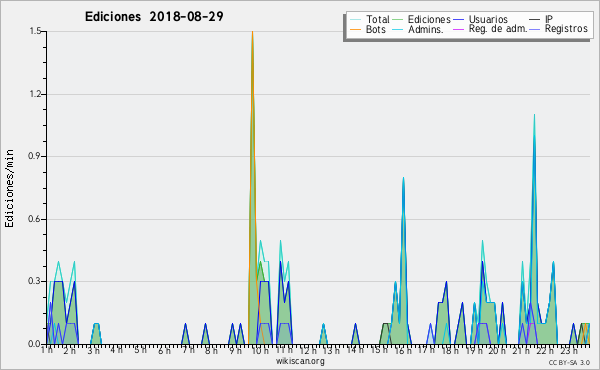Click the blue Usuarios line swatch in legend
Image resolution: width=600 pixels, height=370 pixels.
point(458,20)
